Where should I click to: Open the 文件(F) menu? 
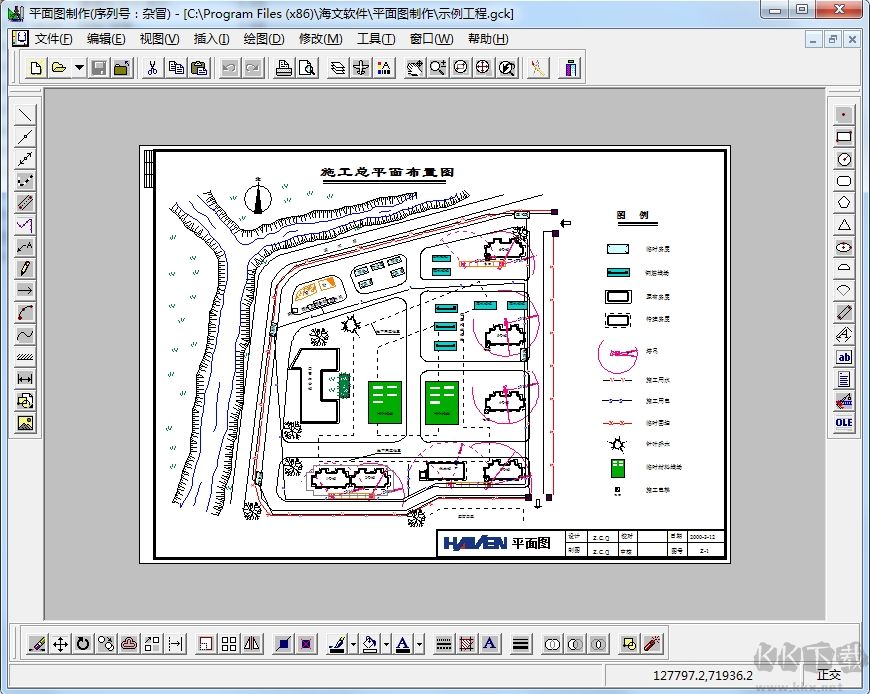click(x=53, y=39)
